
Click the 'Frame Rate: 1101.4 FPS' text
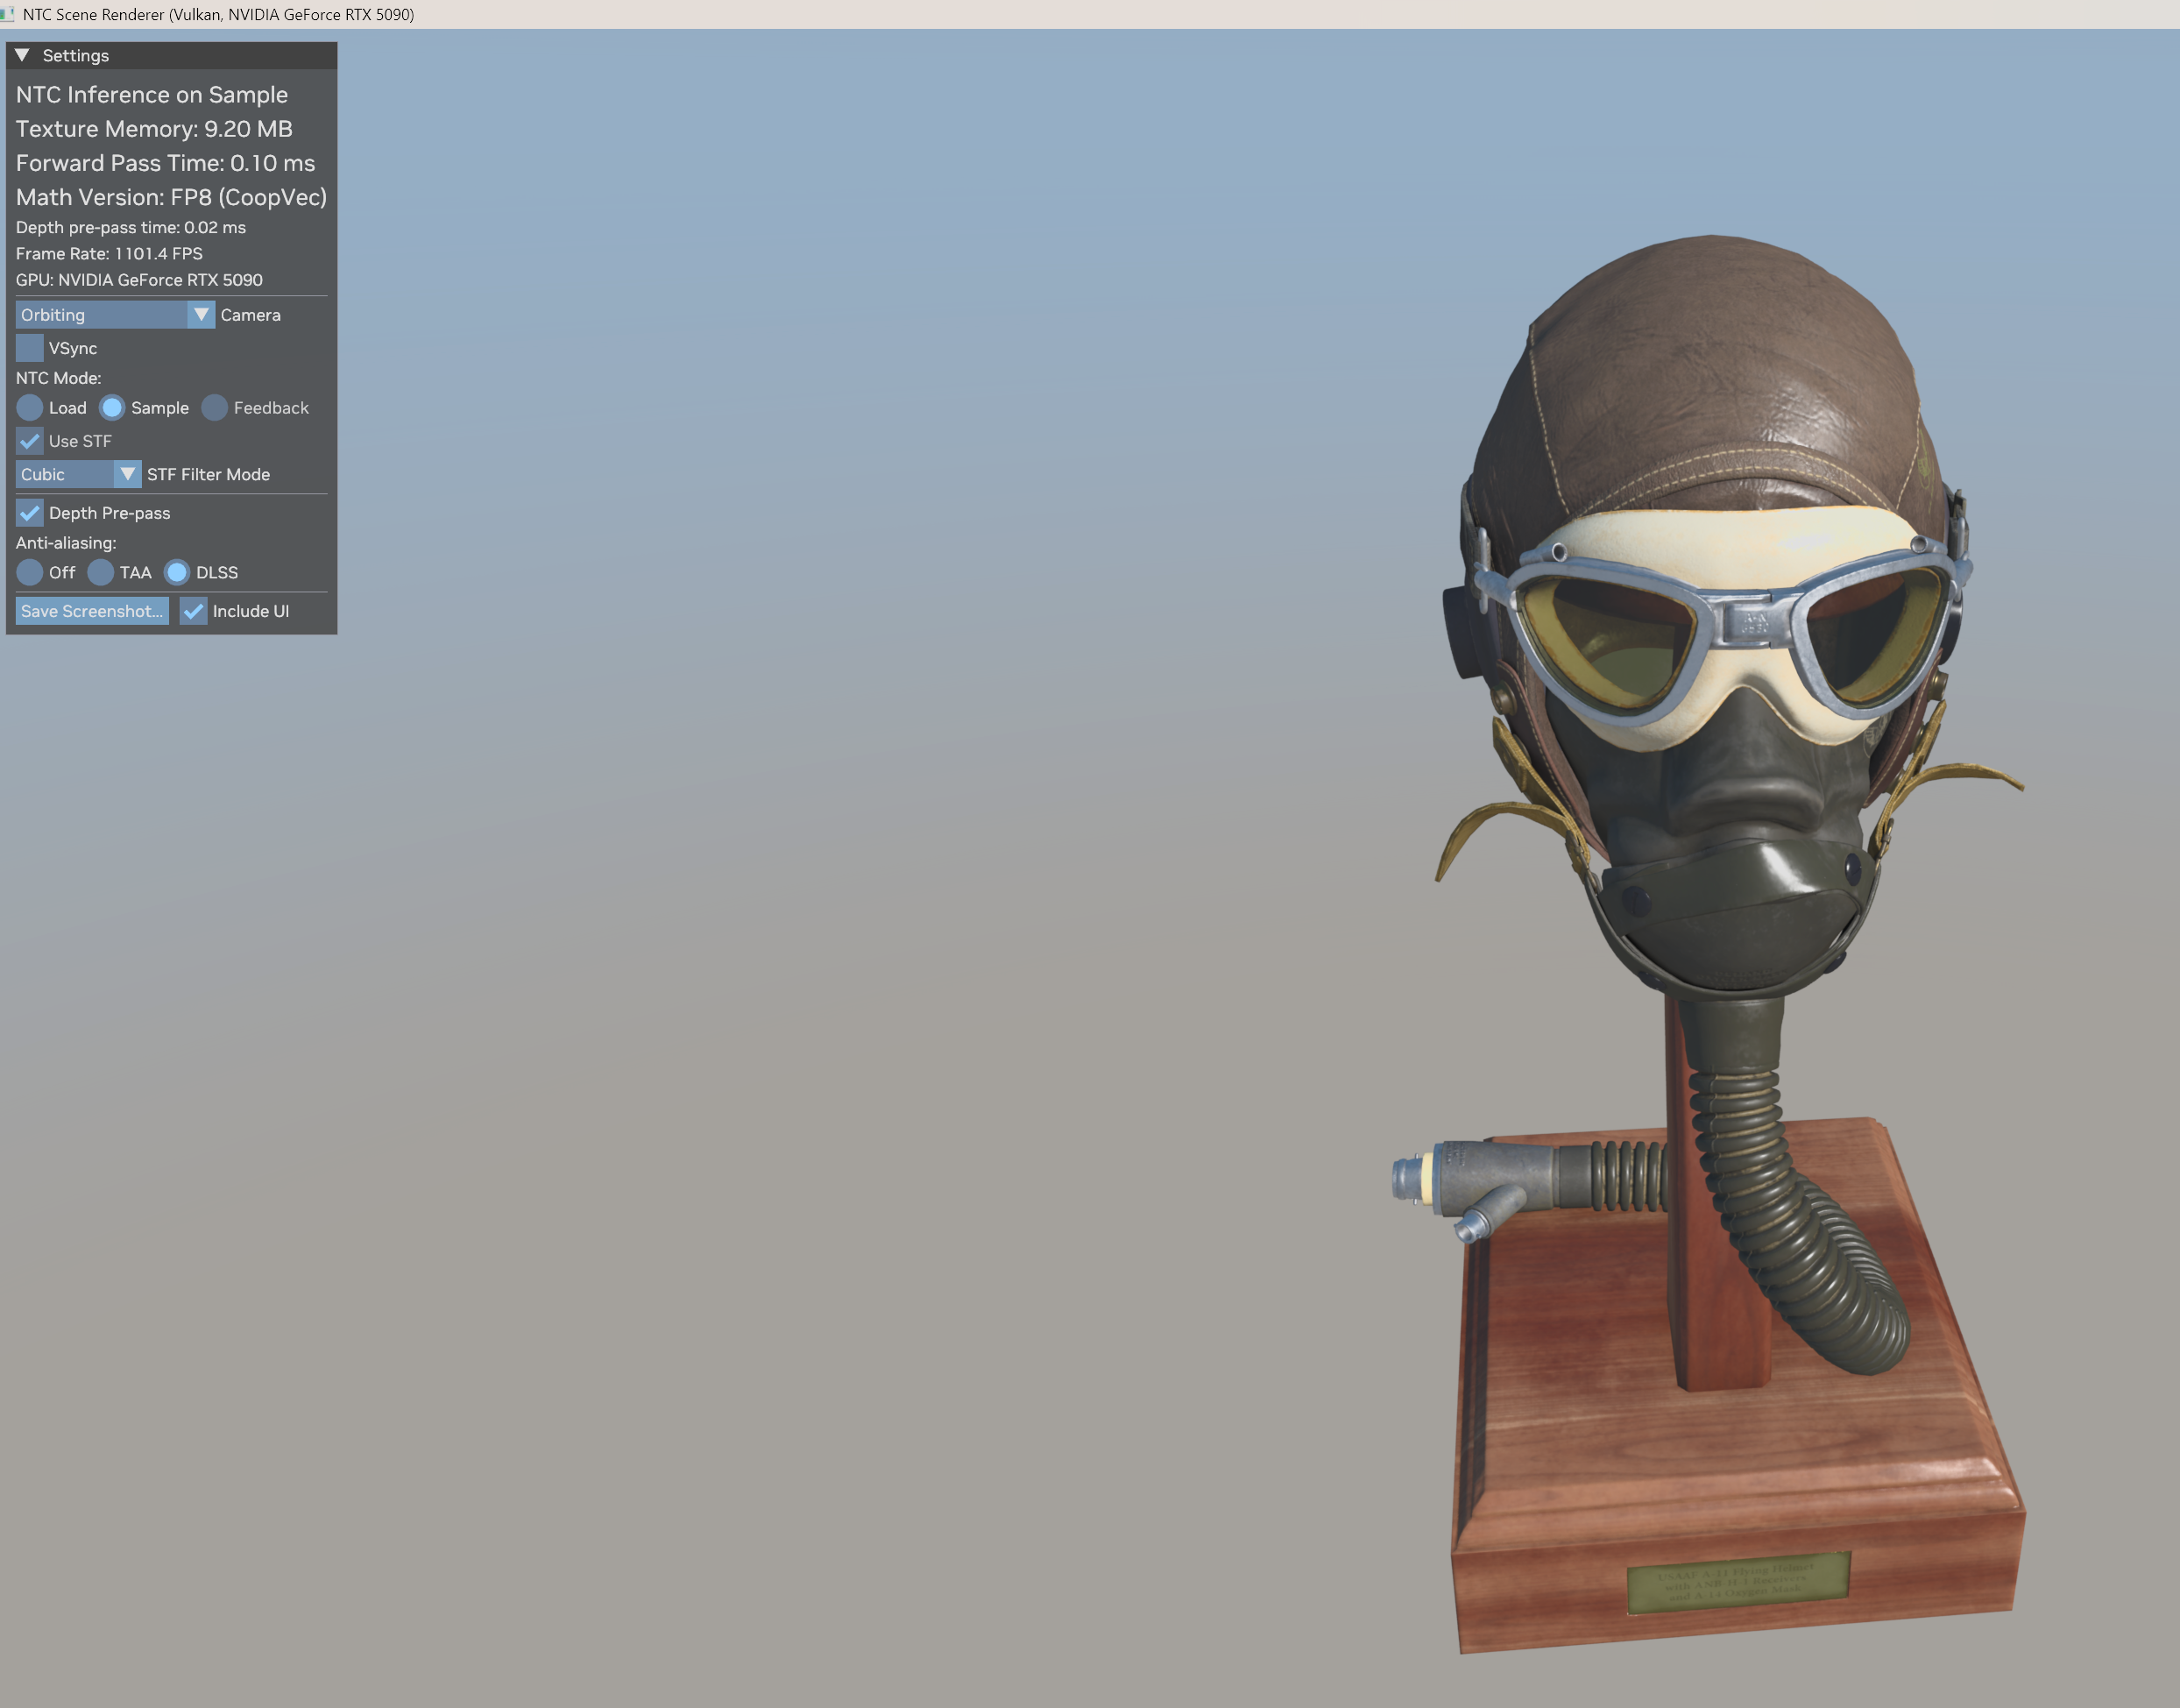pos(109,254)
